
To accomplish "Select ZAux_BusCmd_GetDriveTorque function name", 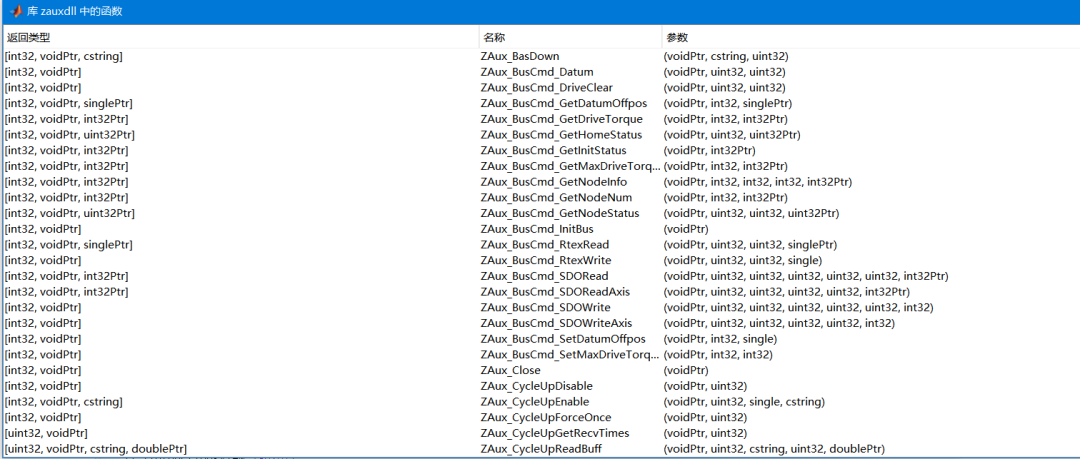I will (x=561, y=119).
